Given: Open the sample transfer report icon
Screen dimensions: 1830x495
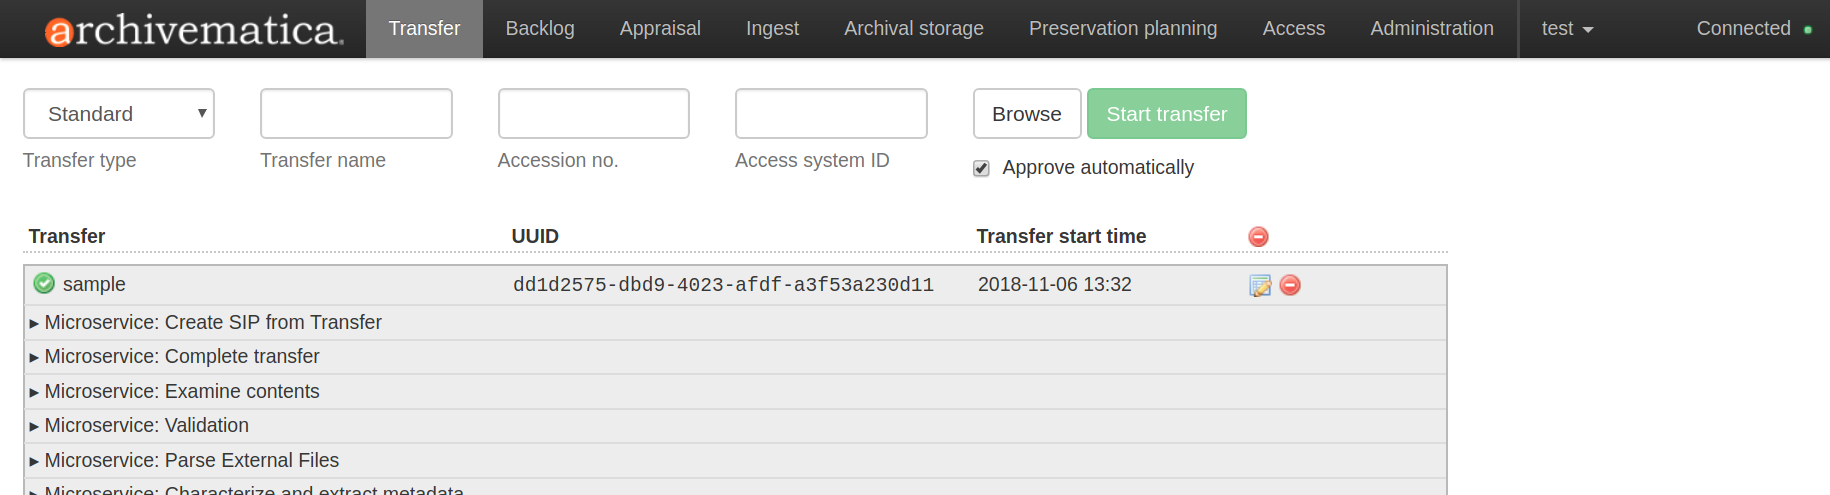Looking at the screenshot, I should (x=1260, y=286).
